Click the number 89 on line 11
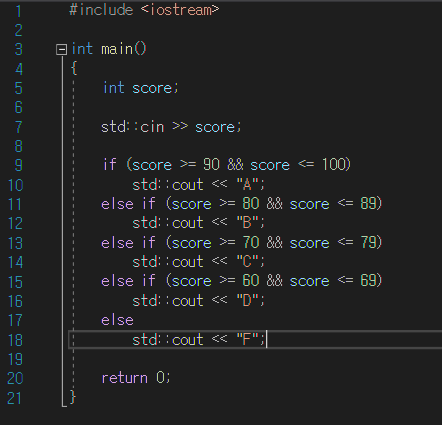The height and width of the screenshot is (425, 442). (x=369, y=203)
